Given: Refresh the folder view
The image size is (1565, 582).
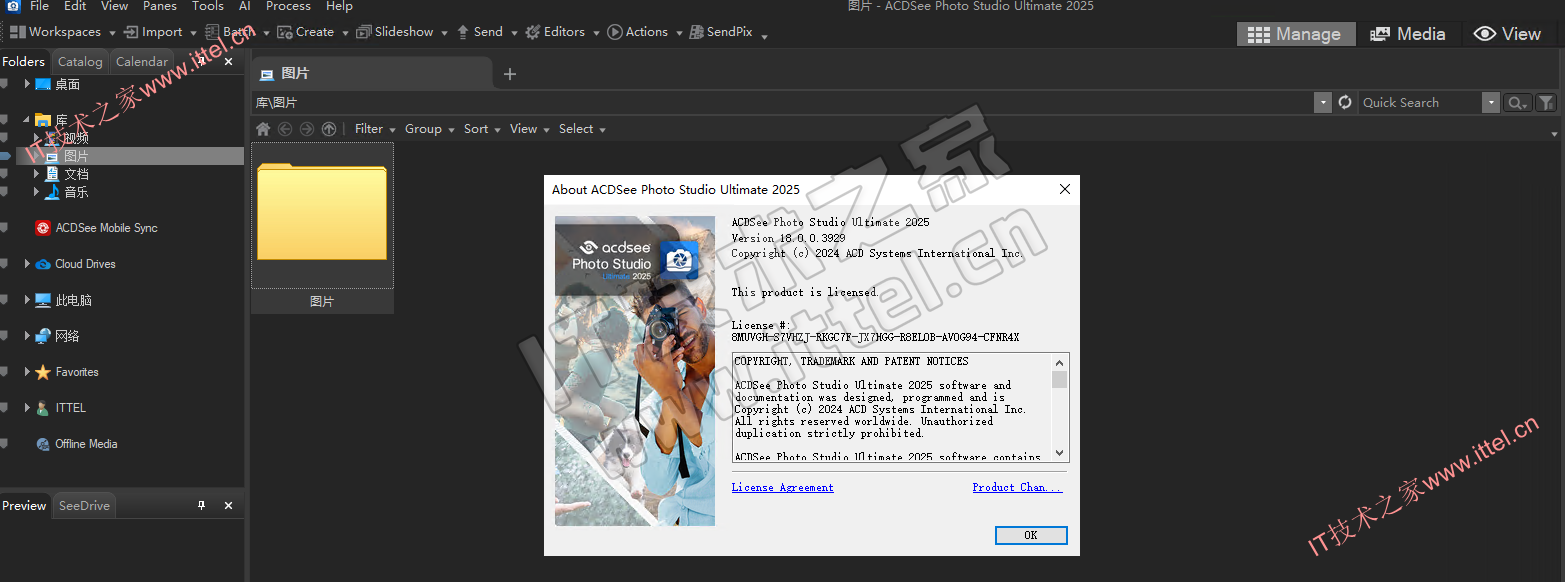Looking at the screenshot, I should 1345,102.
